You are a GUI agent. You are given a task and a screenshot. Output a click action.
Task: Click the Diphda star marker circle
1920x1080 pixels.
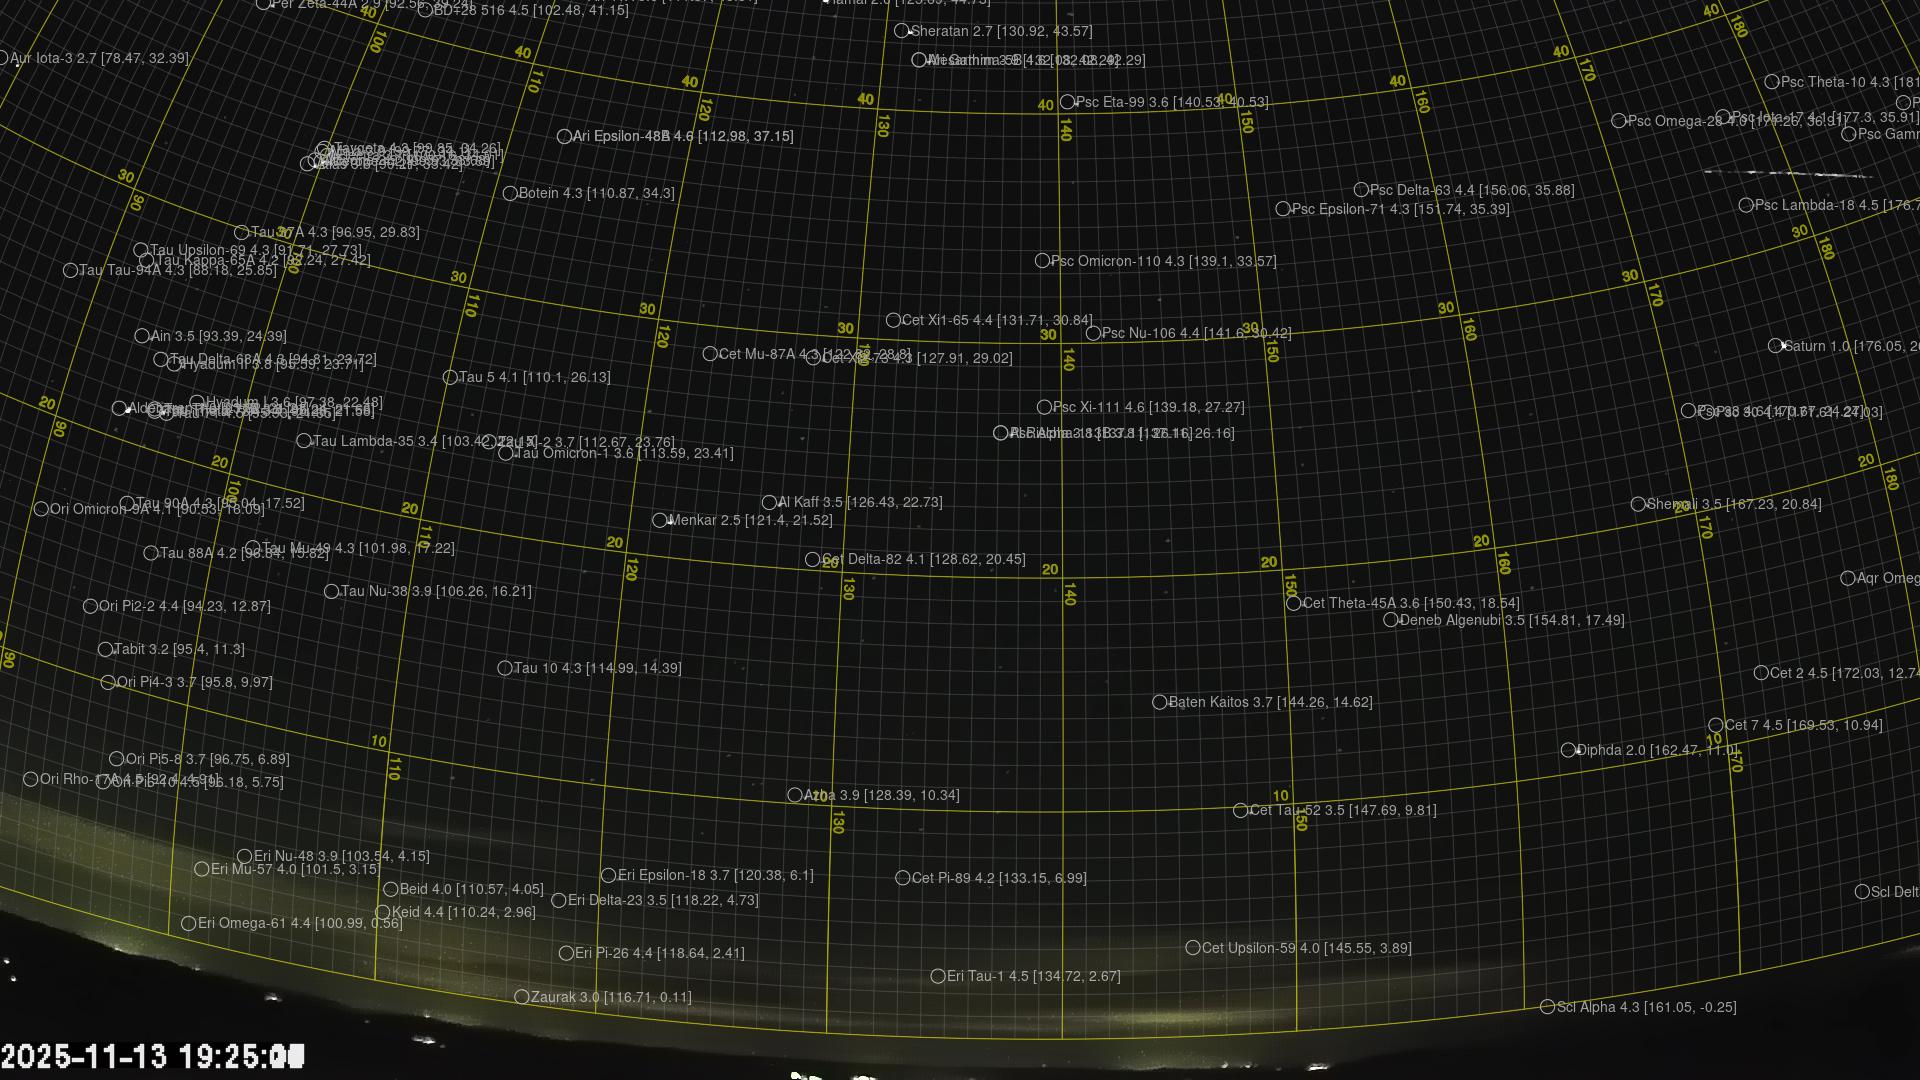pyautogui.click(x=1569, y=750)
